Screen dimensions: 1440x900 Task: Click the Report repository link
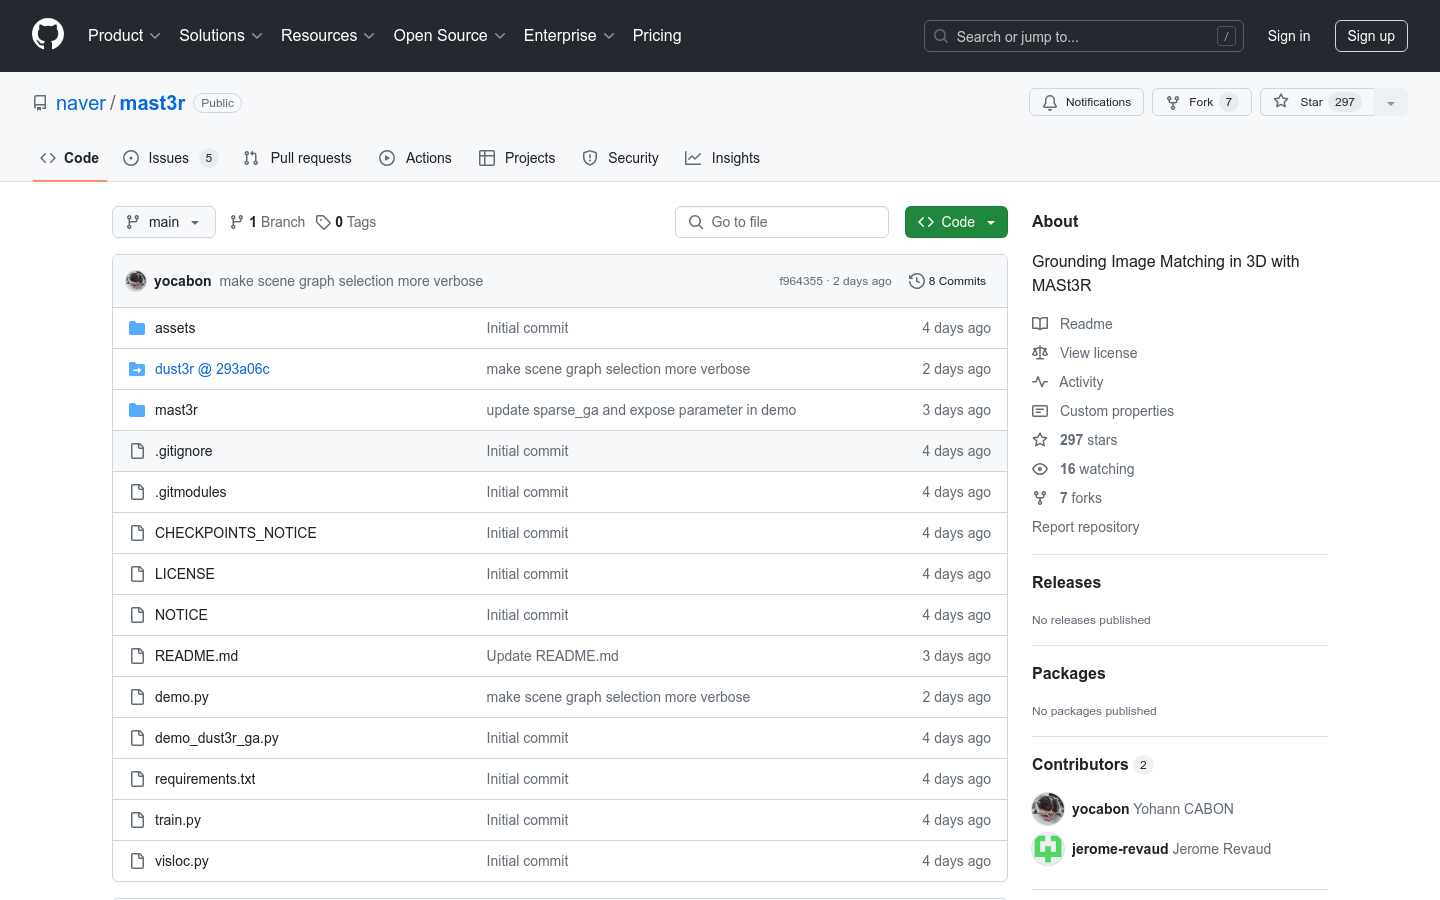coord(1085,527)
